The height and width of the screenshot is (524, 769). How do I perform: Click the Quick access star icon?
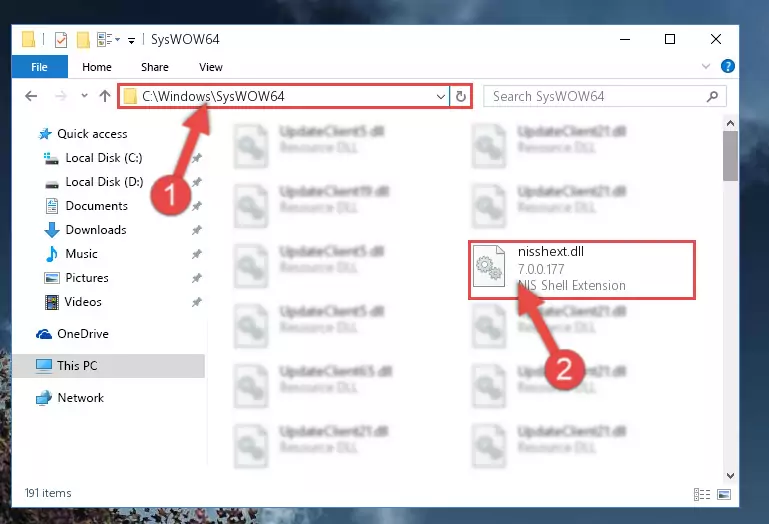45,133
